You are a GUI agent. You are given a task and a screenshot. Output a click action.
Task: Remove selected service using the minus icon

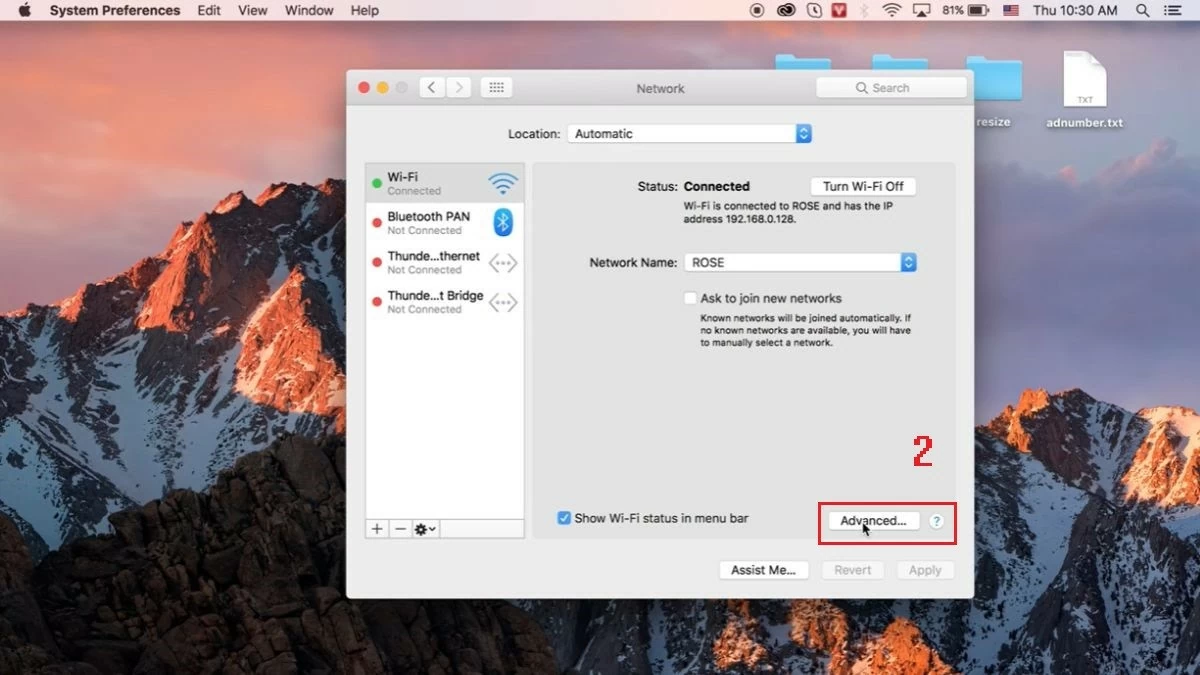pyautogui.click(x=400, y=528)
